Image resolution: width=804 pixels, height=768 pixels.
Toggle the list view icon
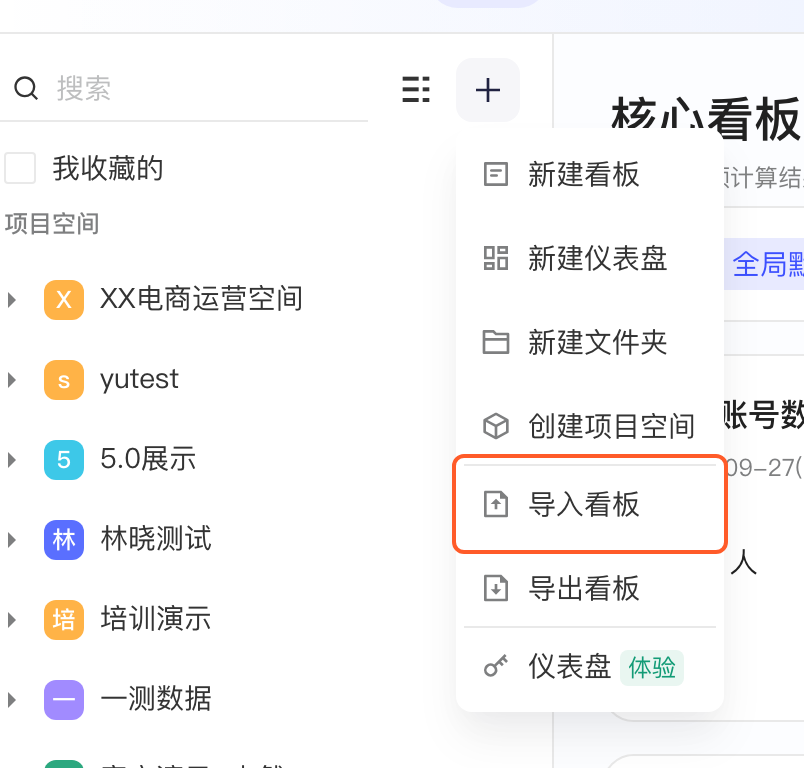tap(416, 89)
